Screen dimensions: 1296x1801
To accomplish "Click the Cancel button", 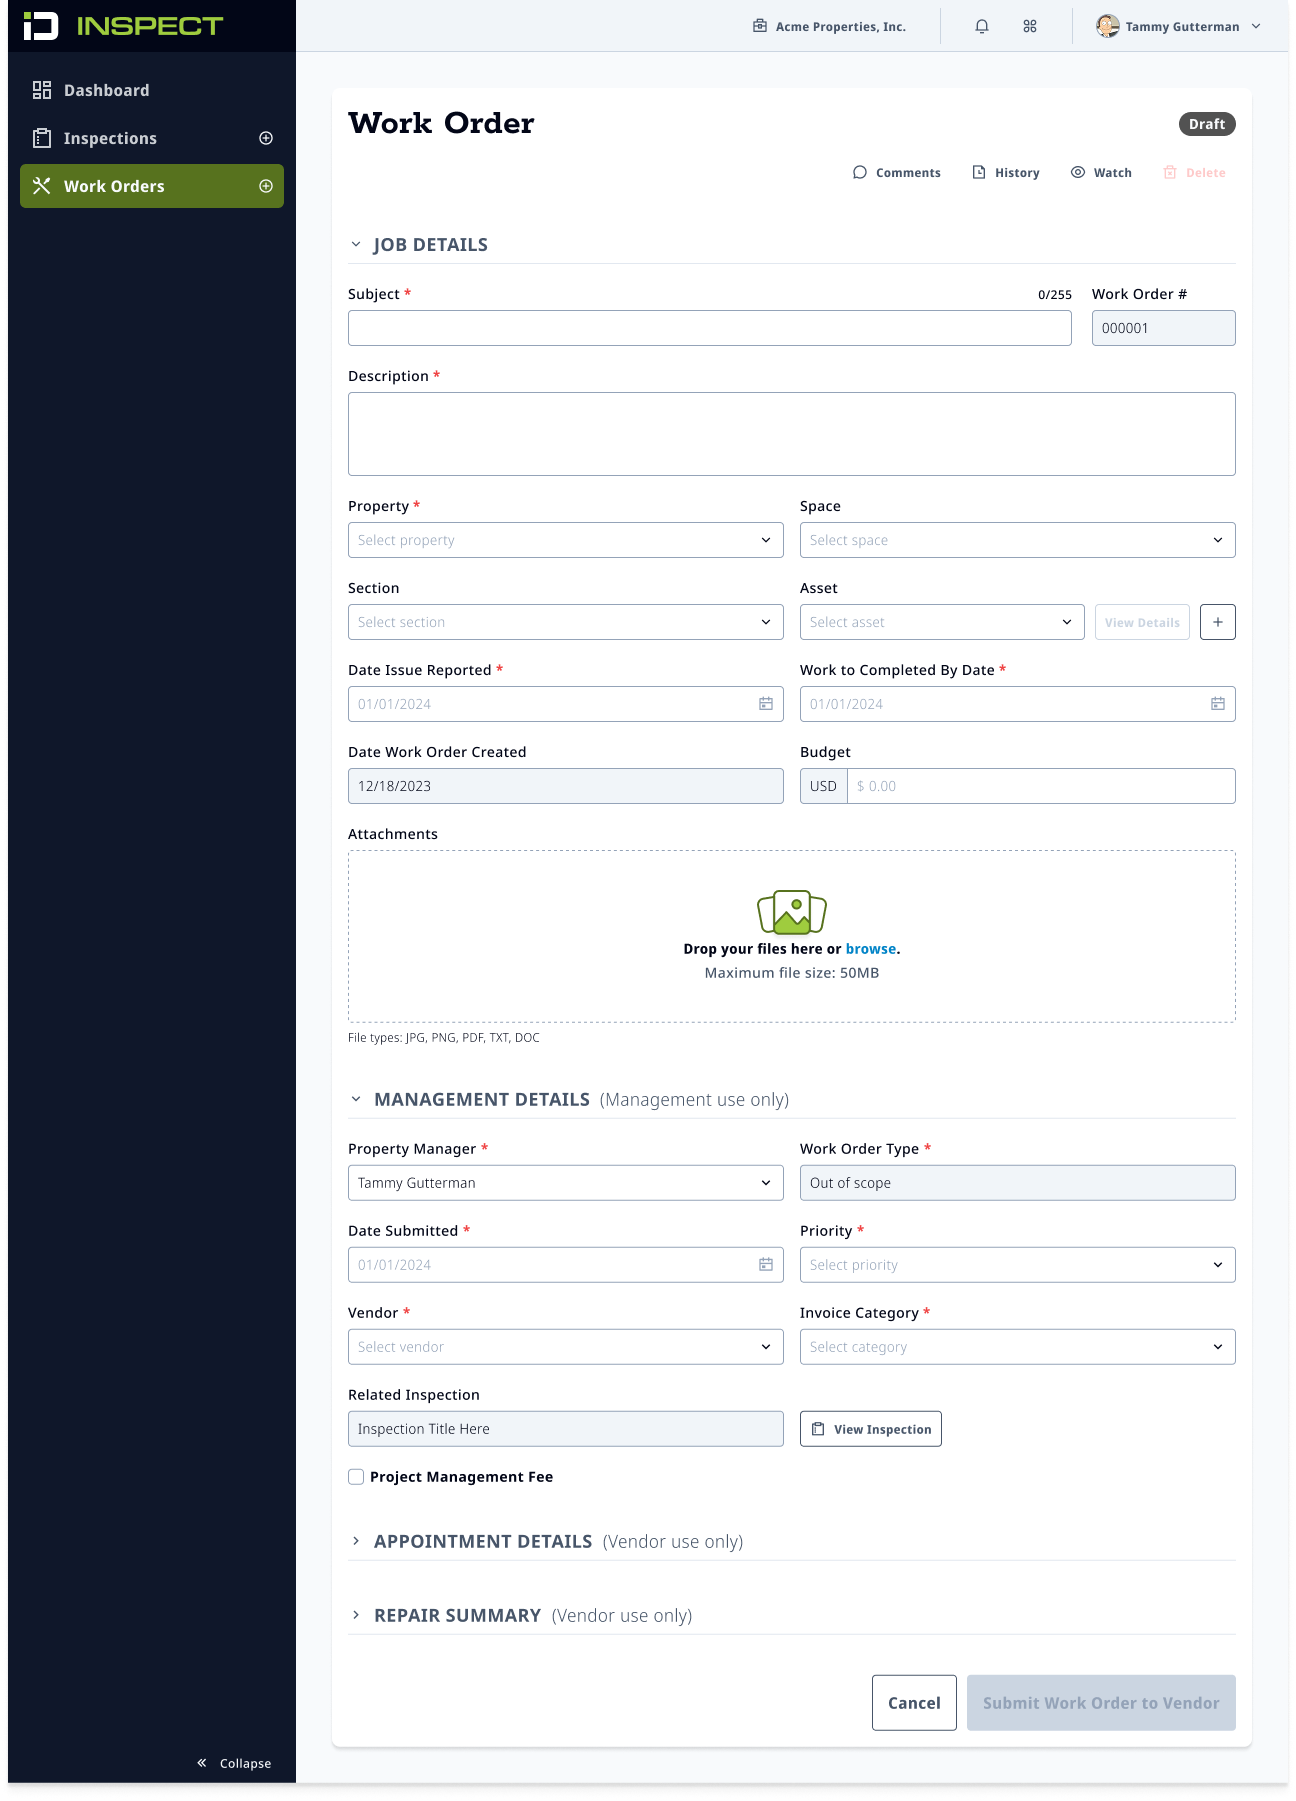I will point(914,1703).
